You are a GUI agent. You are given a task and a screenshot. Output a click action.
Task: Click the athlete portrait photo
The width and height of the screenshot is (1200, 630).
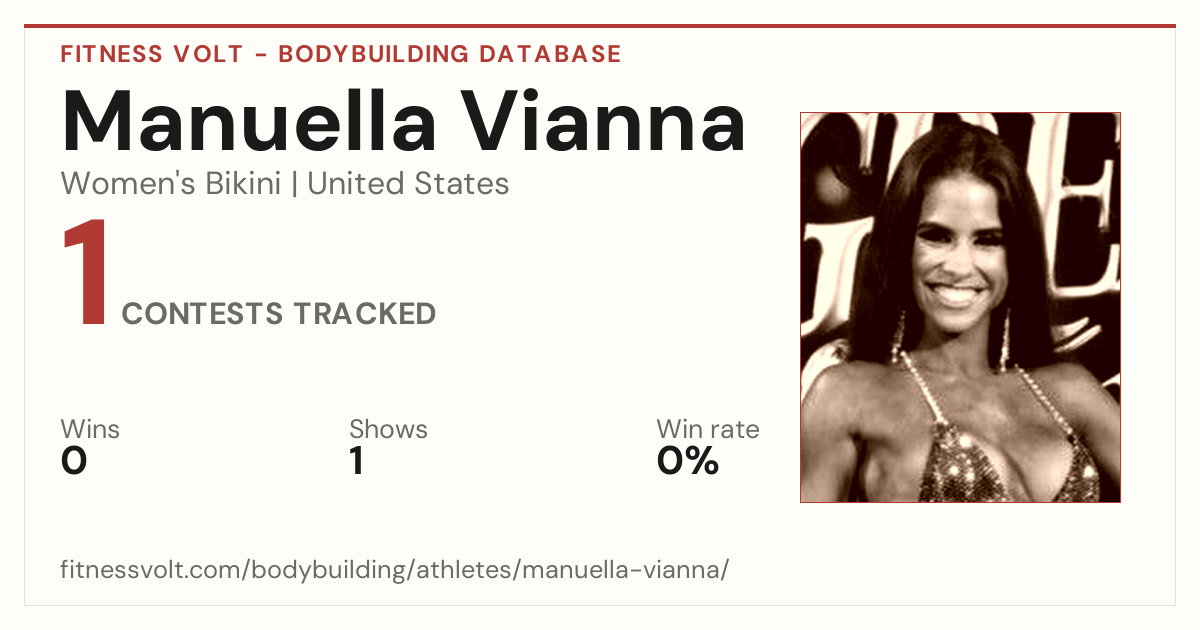tap(960, 307)
